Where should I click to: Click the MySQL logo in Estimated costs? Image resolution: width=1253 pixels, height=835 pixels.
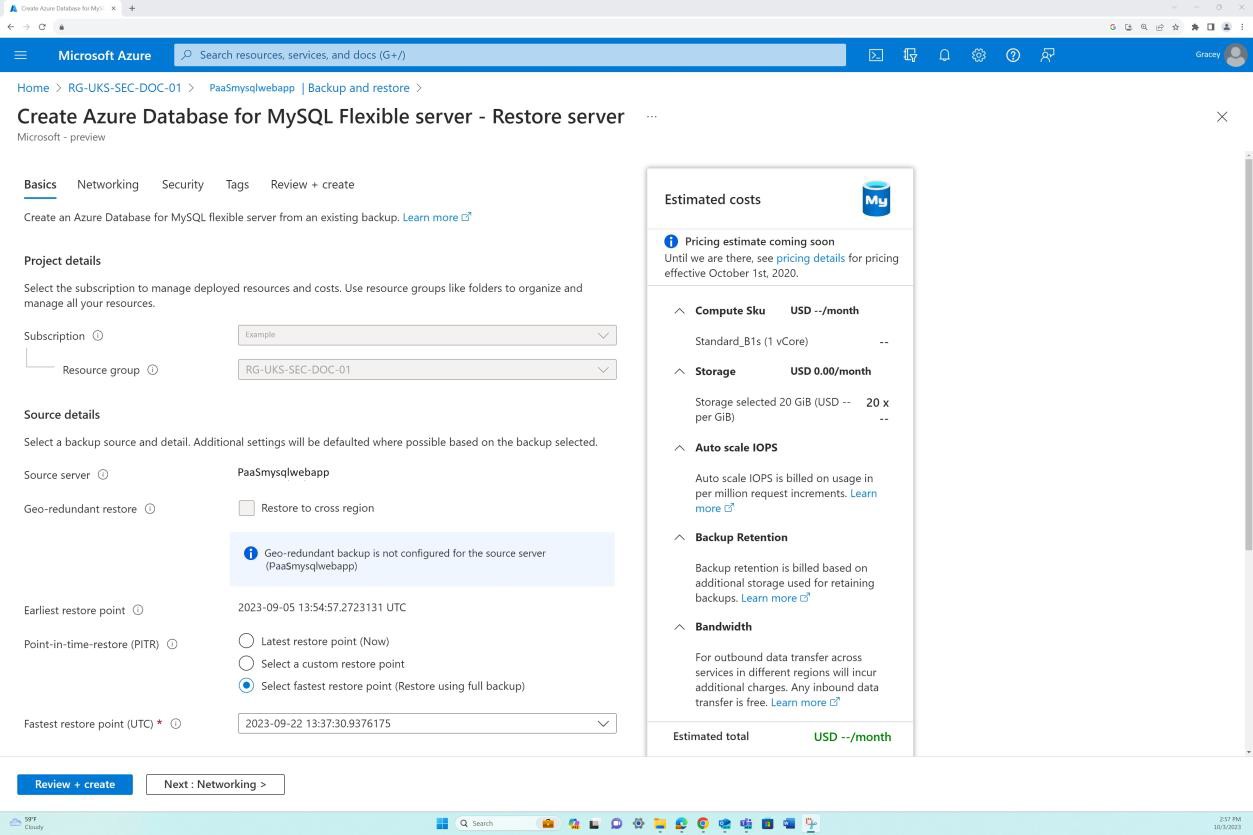875,197
